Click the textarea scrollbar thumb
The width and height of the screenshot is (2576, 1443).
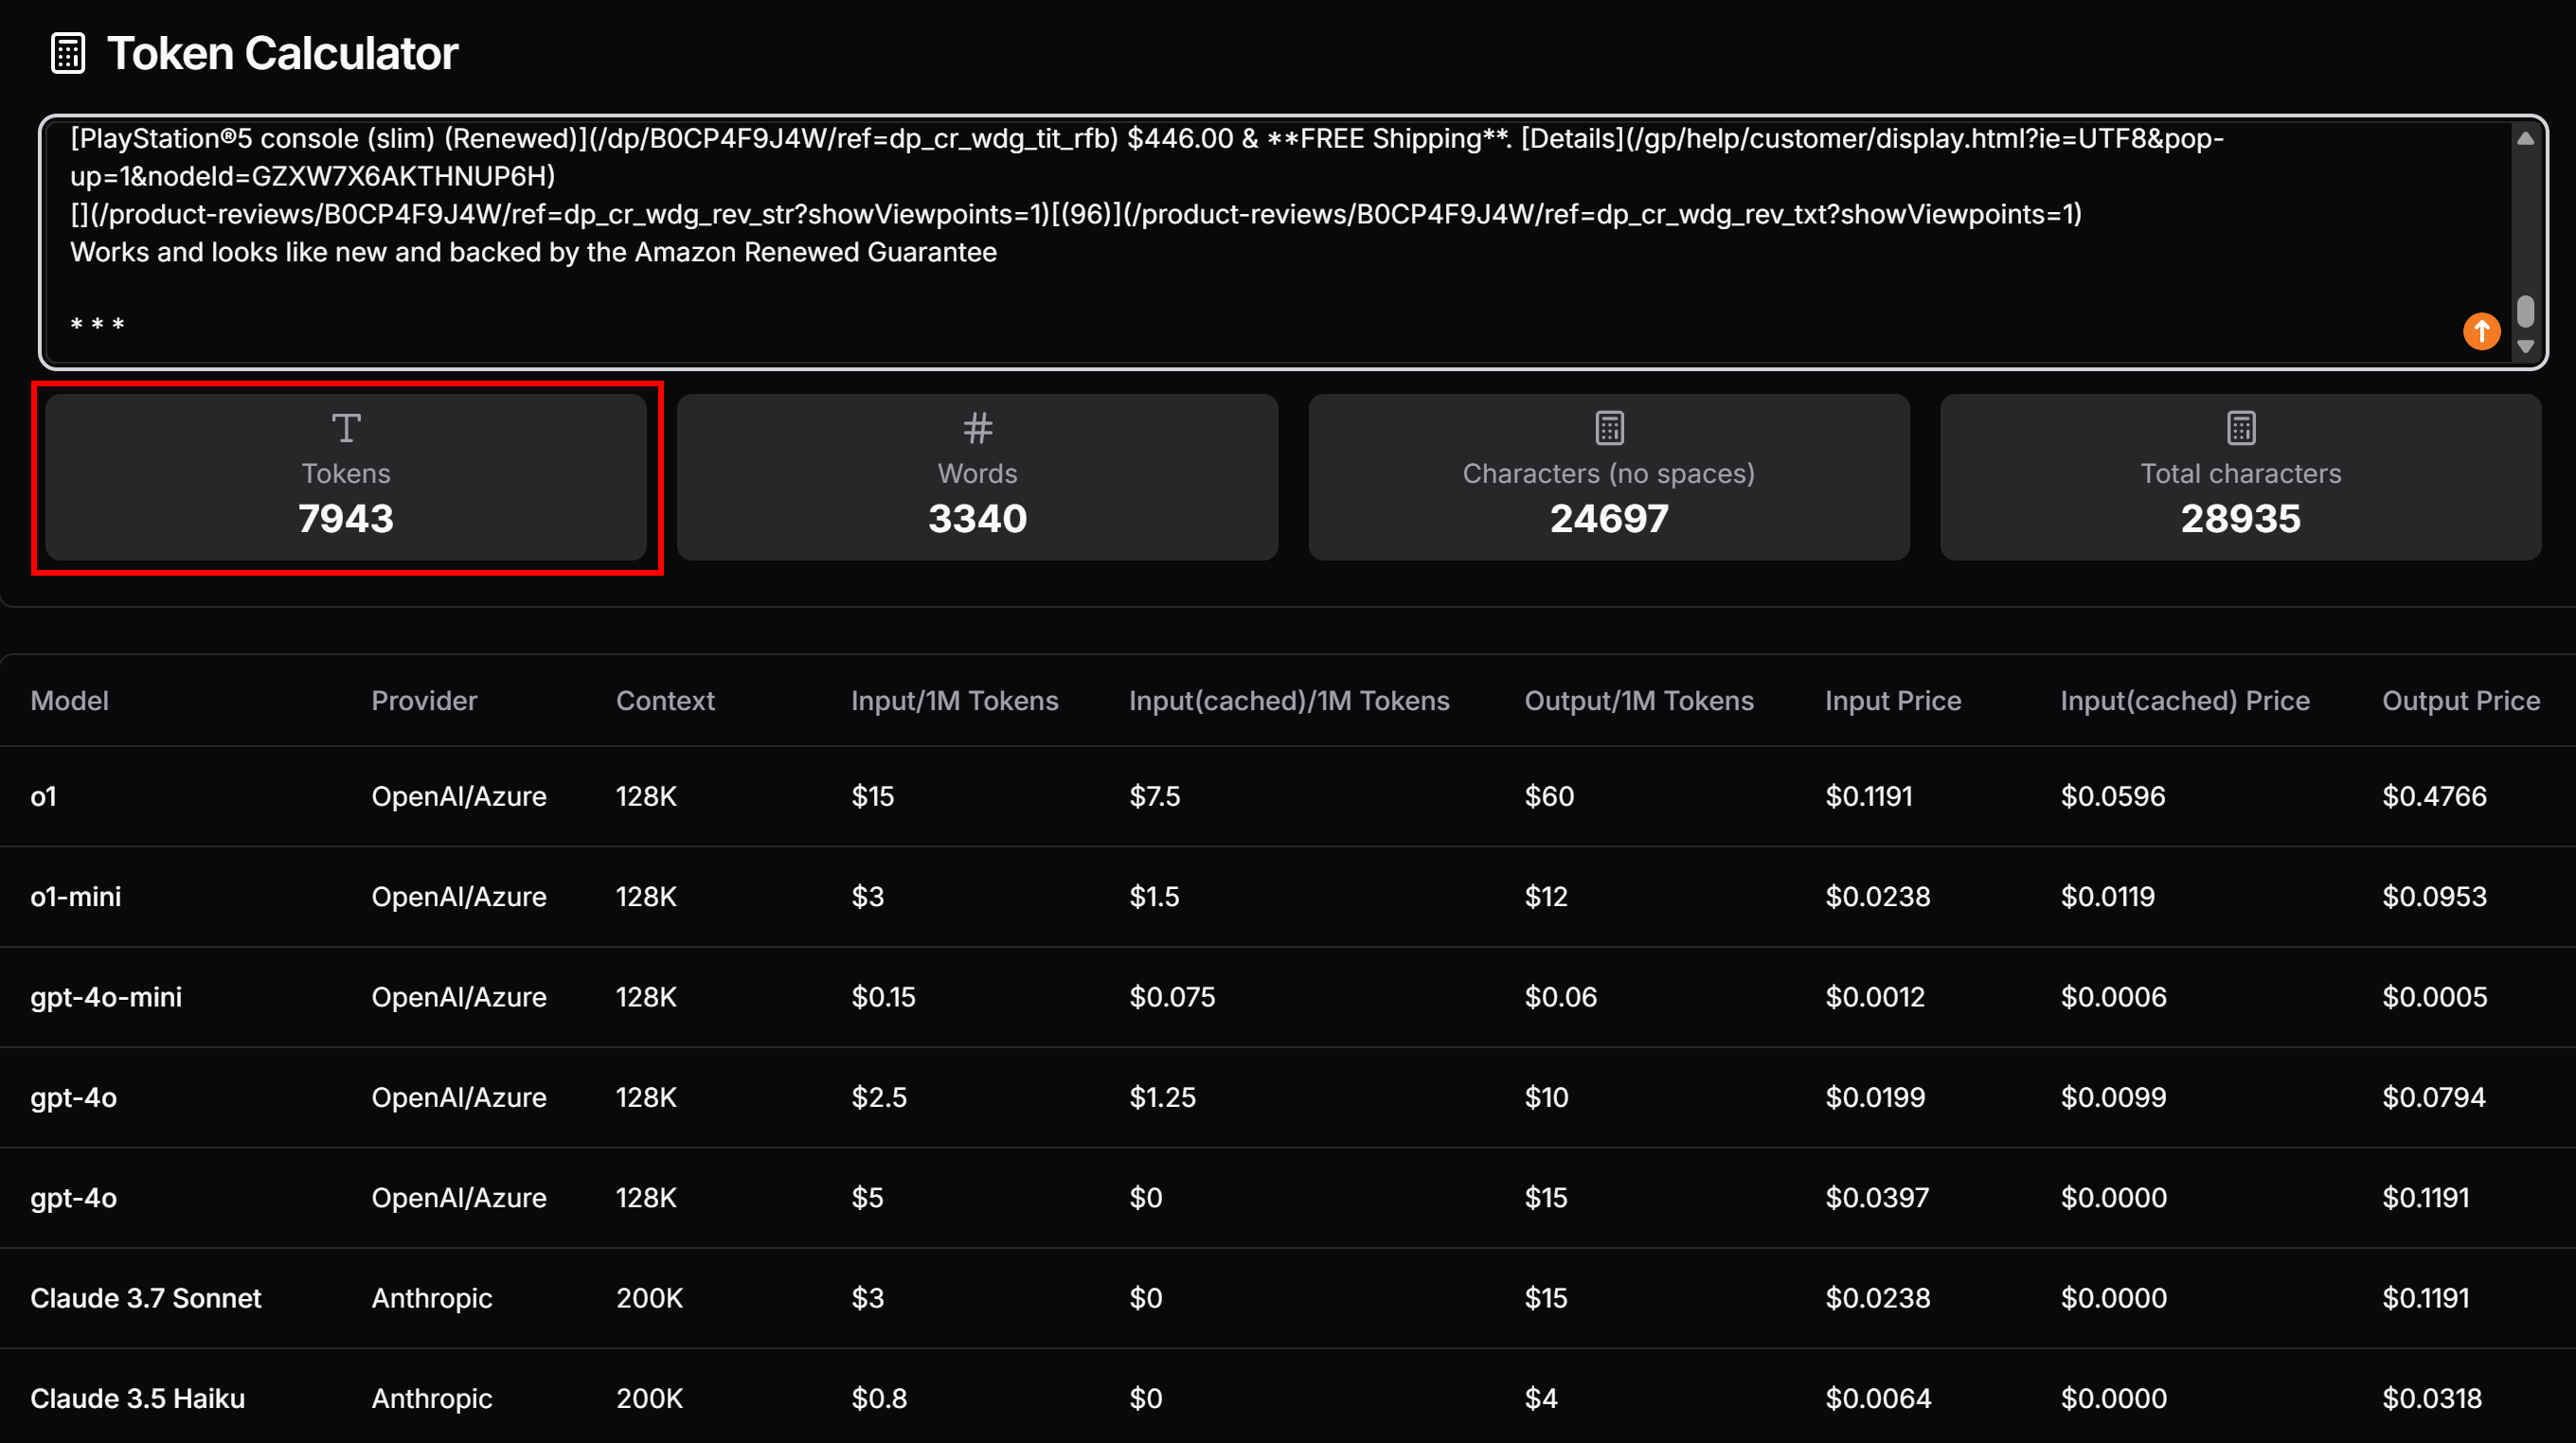point(2525,311)
